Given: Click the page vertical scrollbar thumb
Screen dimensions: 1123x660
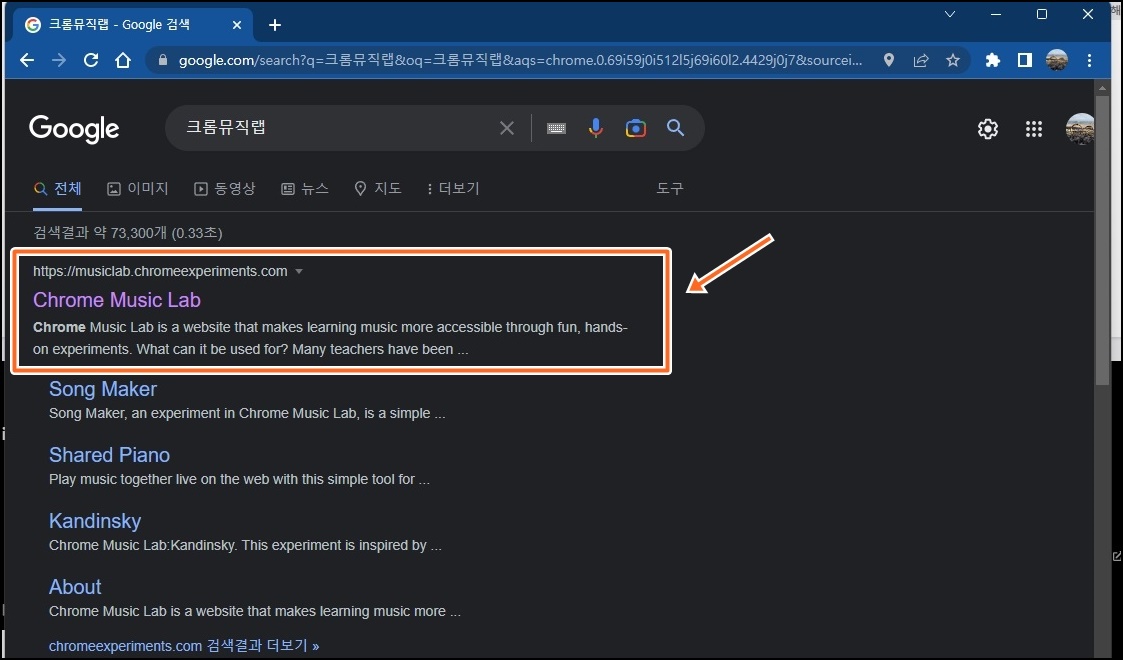Looking at the screenshot, I should pos(1102,241).
